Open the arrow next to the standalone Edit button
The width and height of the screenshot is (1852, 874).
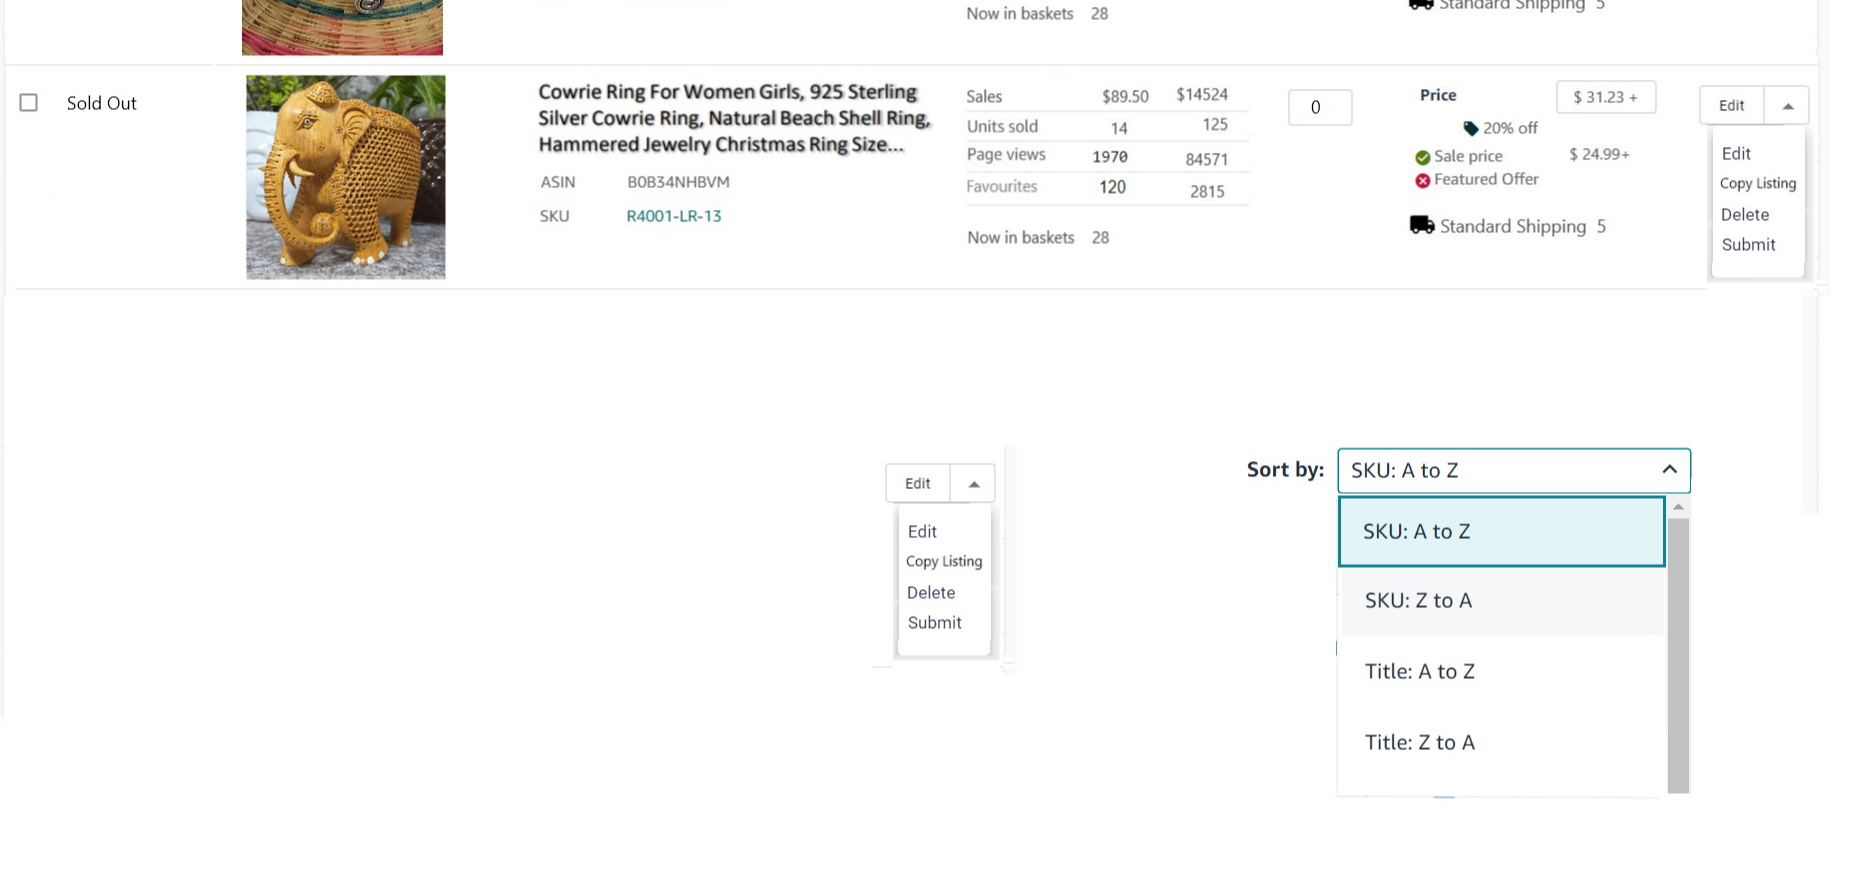click(x=973, y=484)
